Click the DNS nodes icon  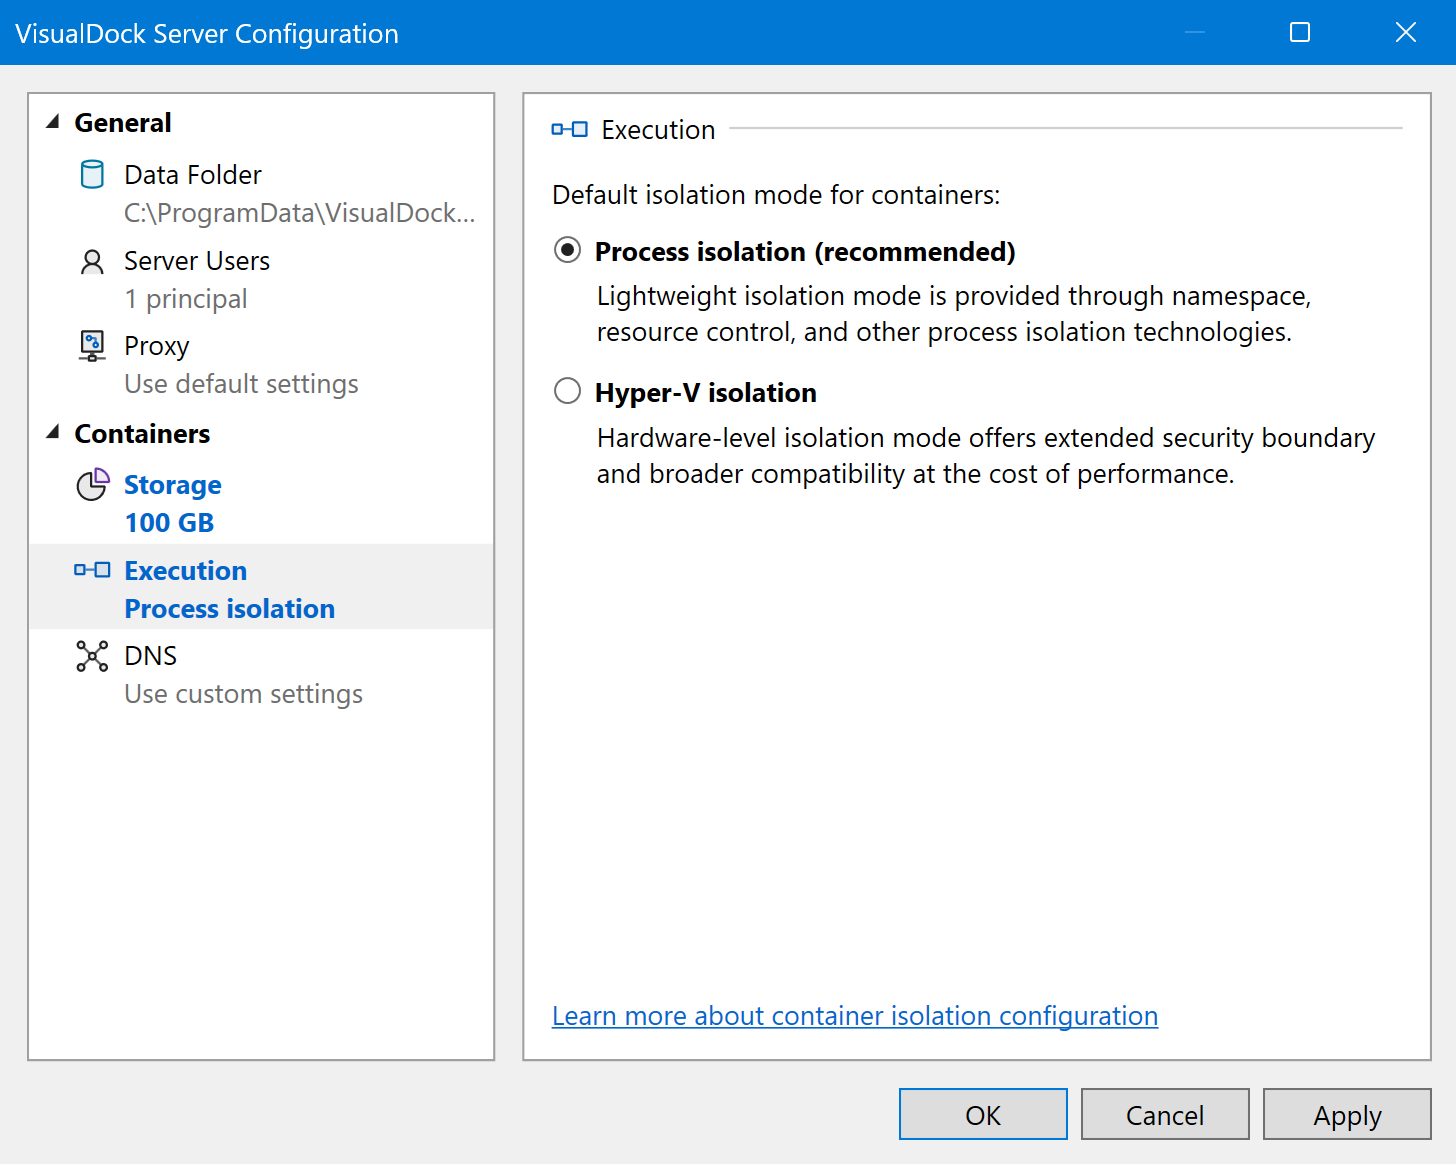click(x=92, y=656)
